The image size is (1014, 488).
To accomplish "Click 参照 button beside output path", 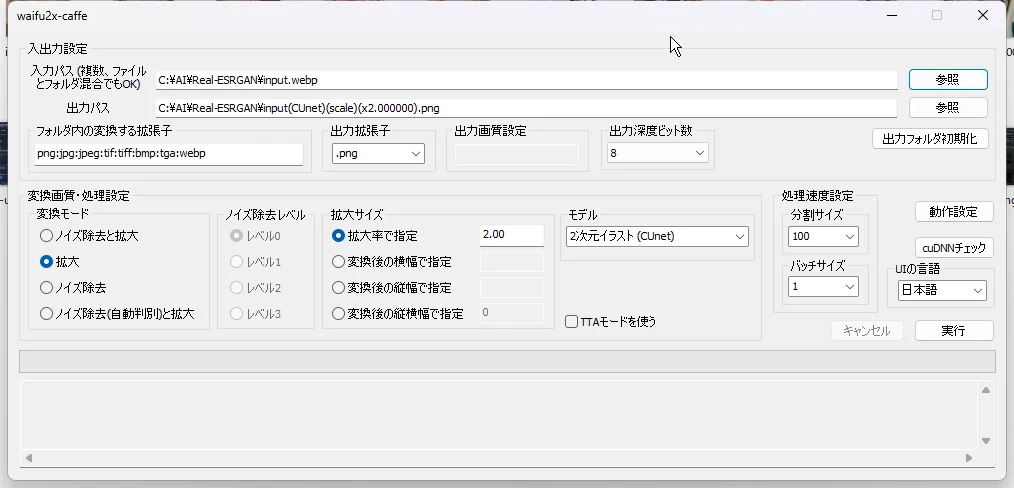I will click(x=948, y=107).
